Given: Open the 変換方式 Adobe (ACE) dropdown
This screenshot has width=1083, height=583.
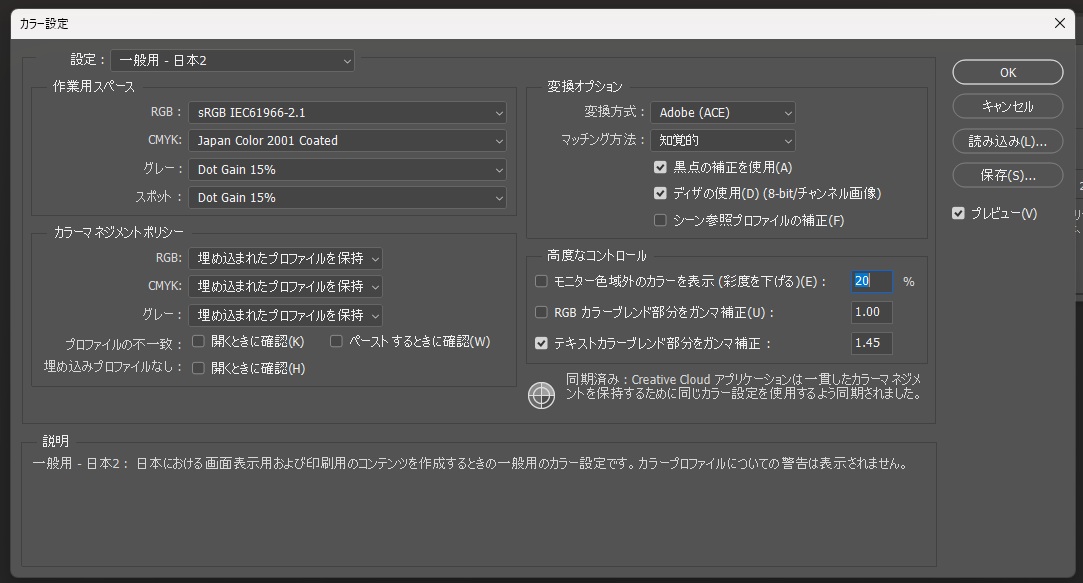Looking at the screenshot, I should pyautogui.click(x=722, y=113).
